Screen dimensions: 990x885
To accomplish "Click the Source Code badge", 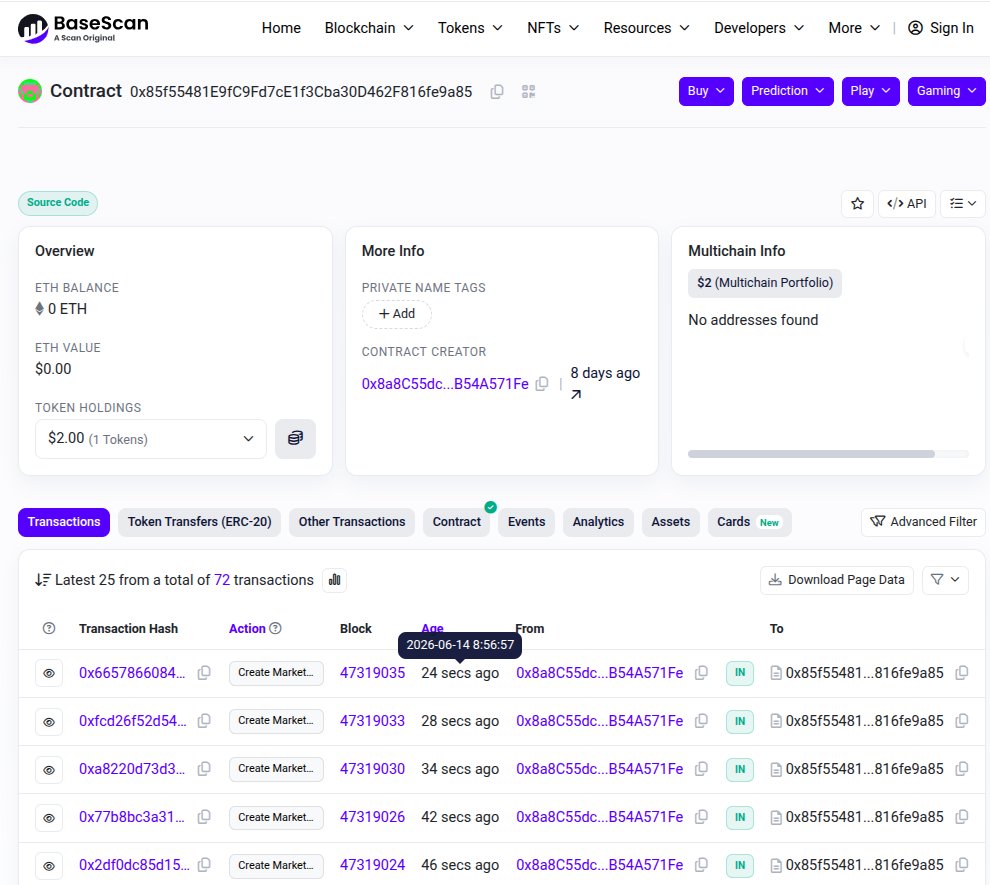I will (x=58, y=203).
